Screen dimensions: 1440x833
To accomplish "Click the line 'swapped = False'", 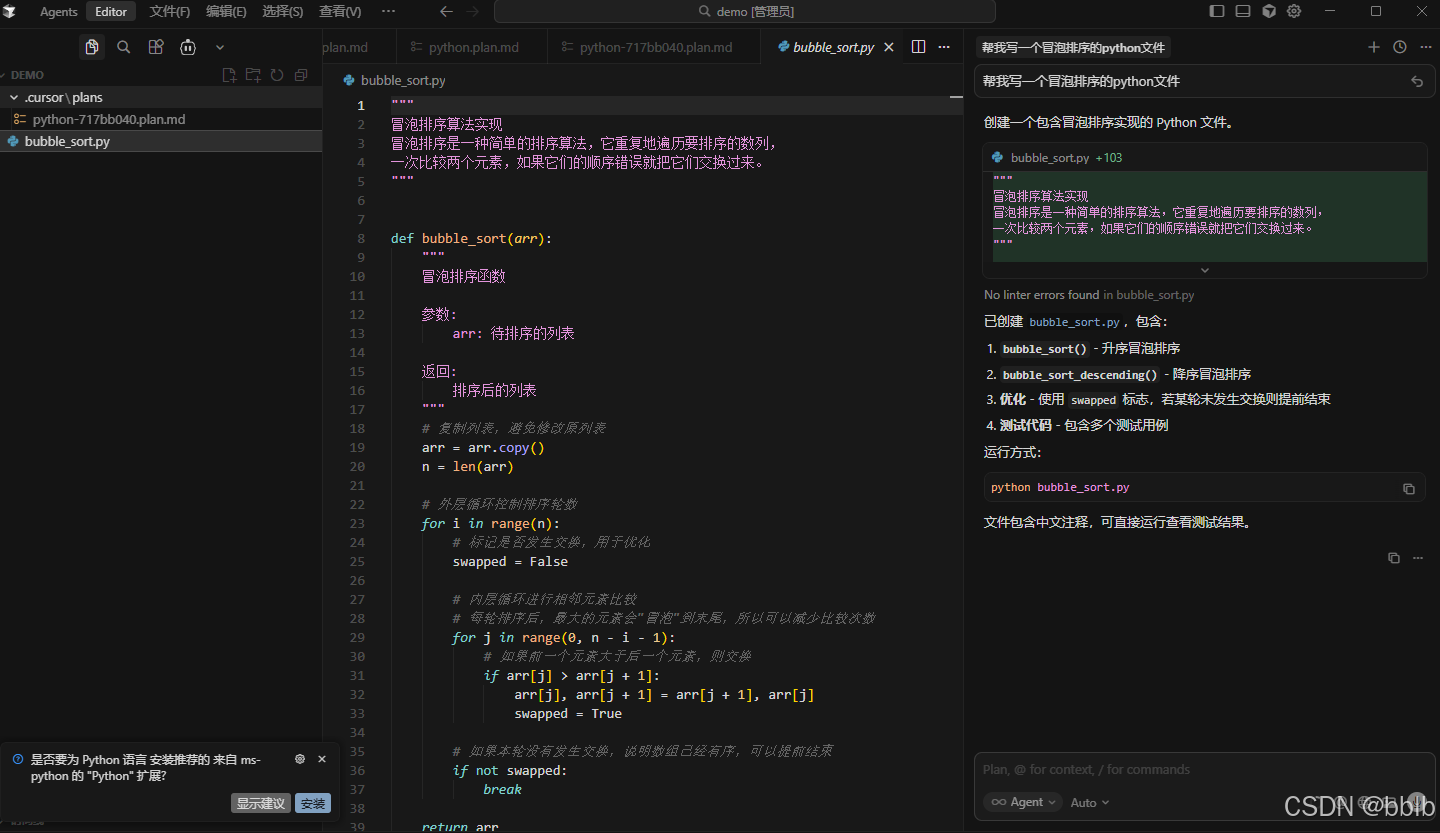I will [510, 562].
